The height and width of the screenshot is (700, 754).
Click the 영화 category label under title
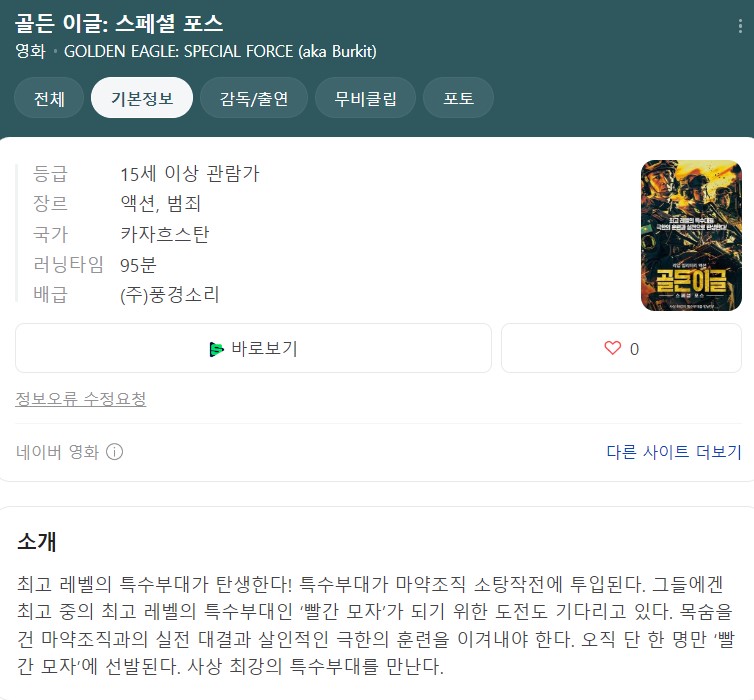pos(30,51)
